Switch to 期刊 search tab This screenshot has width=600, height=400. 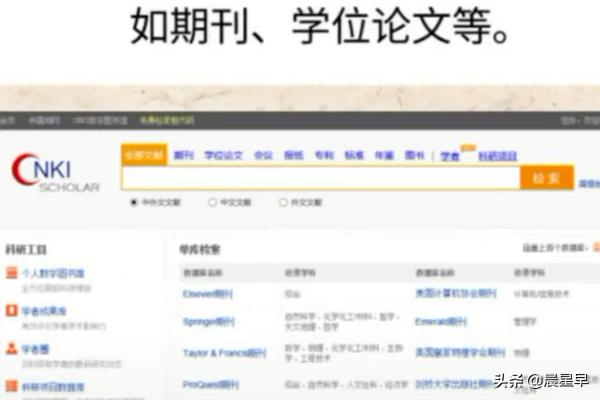click(x=184, y=155)
